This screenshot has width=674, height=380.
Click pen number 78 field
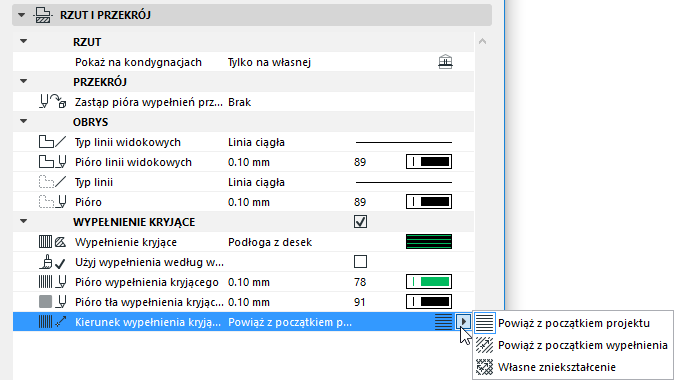click(360, 282)
